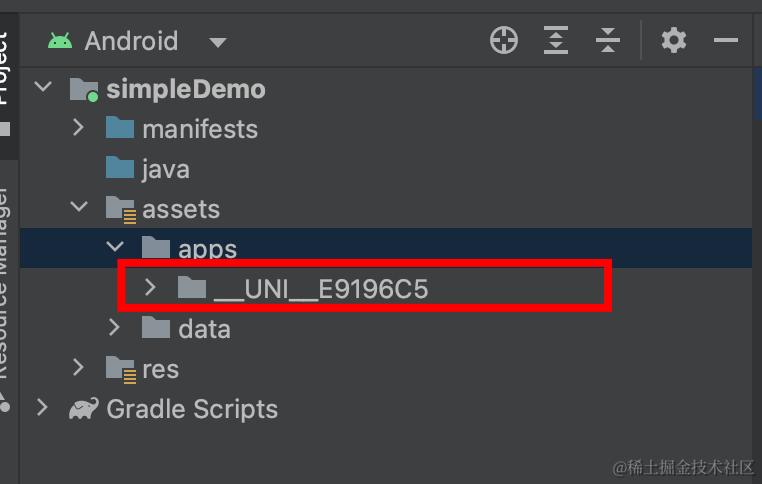Expand the __UNI__E9196C5 folder chevron
Screen dimensions: 762x484
151,288
